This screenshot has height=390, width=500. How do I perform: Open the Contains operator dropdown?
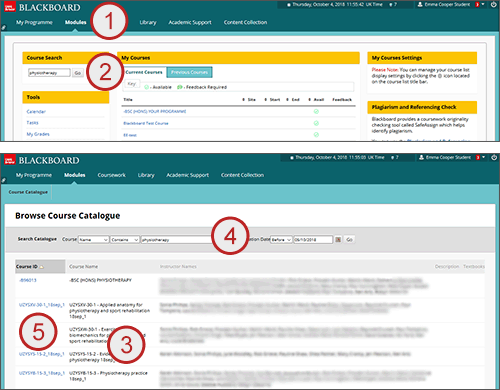[x=125, y=240]
